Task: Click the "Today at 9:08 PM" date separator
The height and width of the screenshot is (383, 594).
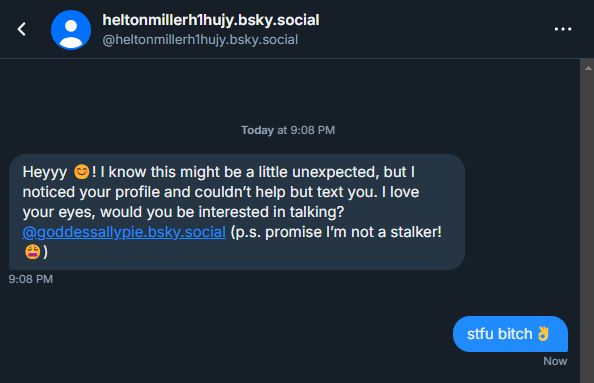Action: pyautogui.click(x=288, y=130)
